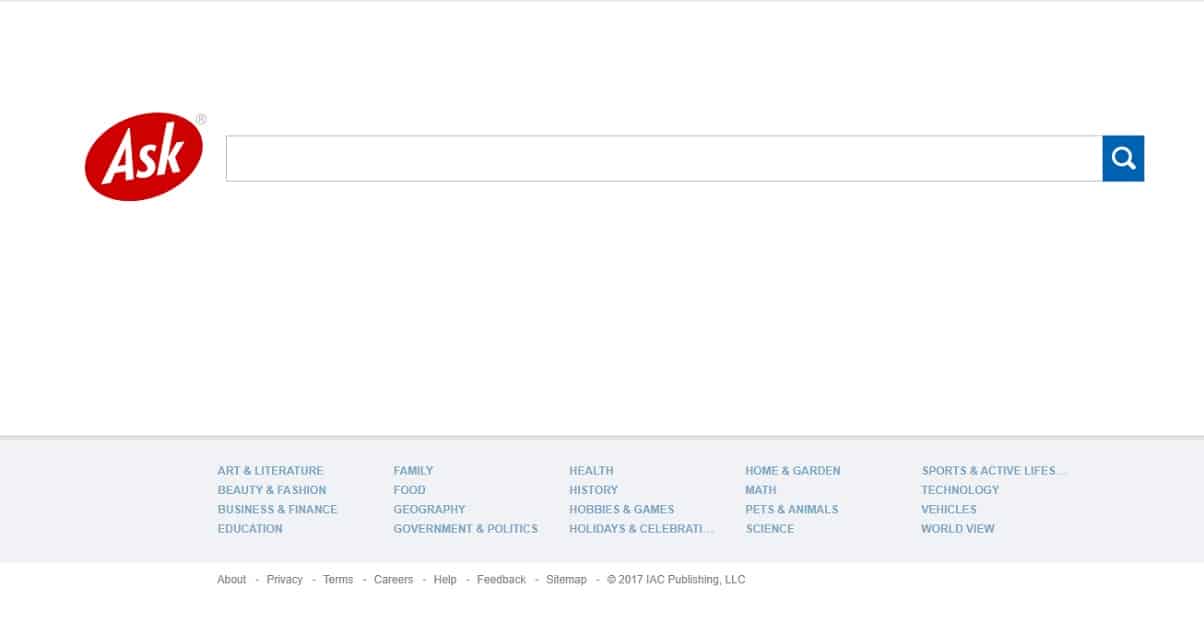Screen dimensions: 1204x635
Task: Open the Geography category
Action: pyautogui.click(x=429, y=509)
